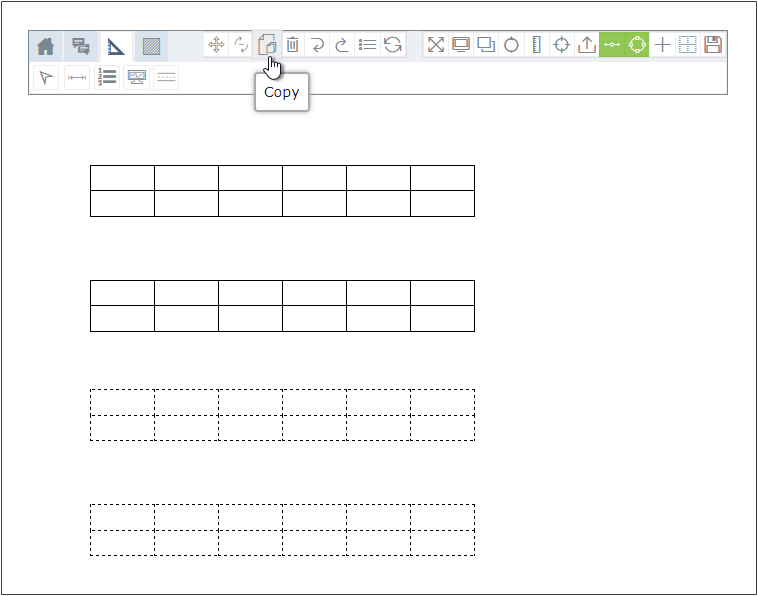Click the numbered list icon
The image size is (758, 596).
click(107, 77)
